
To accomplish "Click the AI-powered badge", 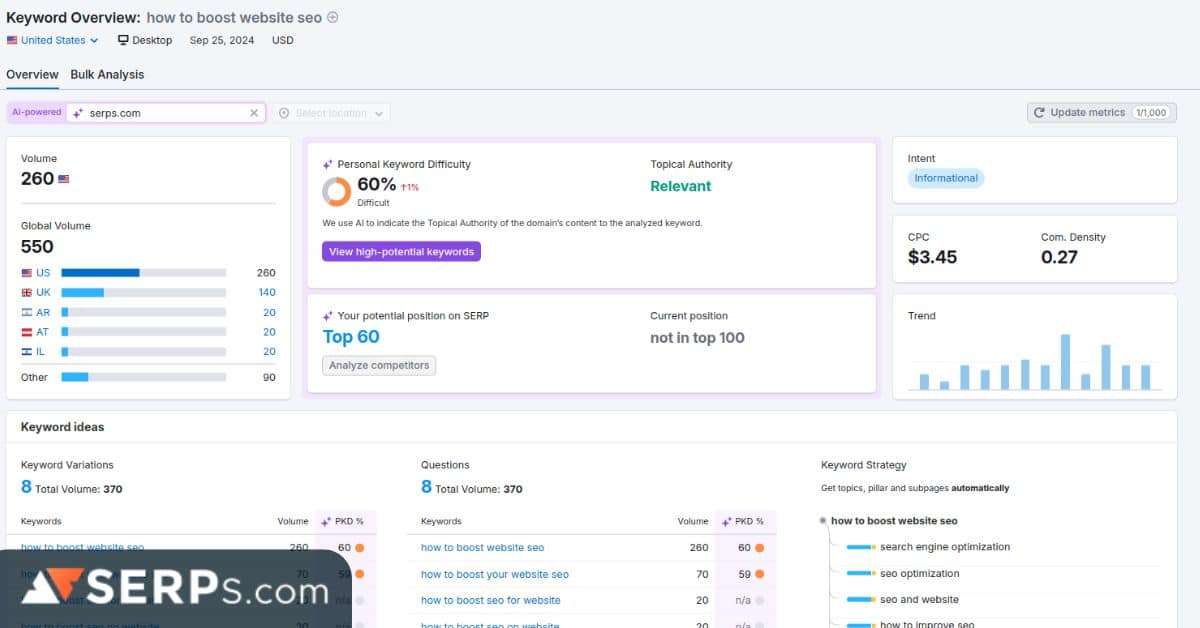I will pos(37,113).
